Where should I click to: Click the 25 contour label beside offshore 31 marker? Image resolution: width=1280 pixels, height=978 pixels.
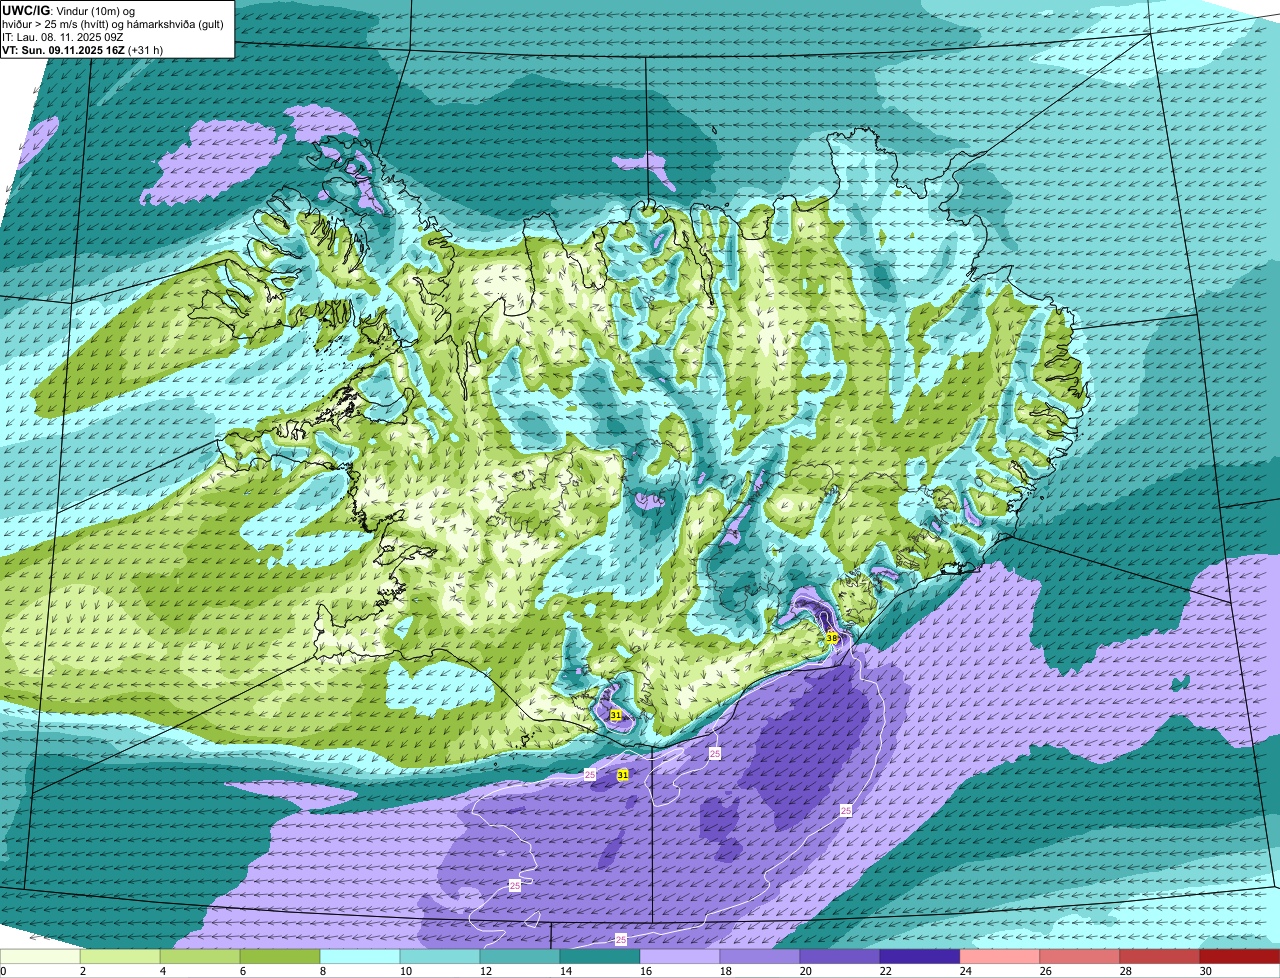(590, 775)
